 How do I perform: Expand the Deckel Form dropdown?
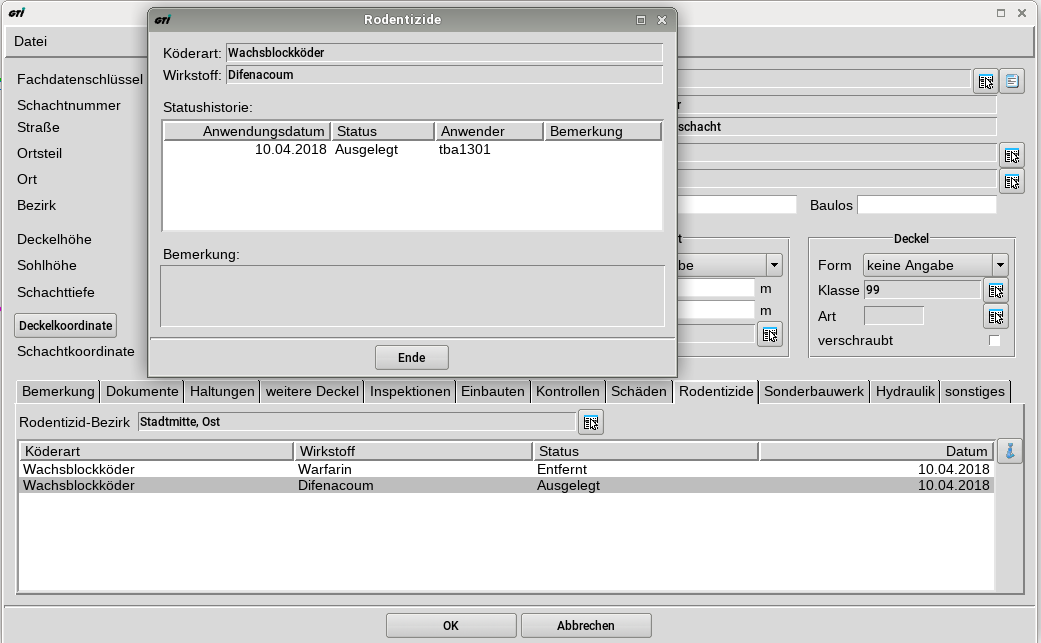(999, 265)
